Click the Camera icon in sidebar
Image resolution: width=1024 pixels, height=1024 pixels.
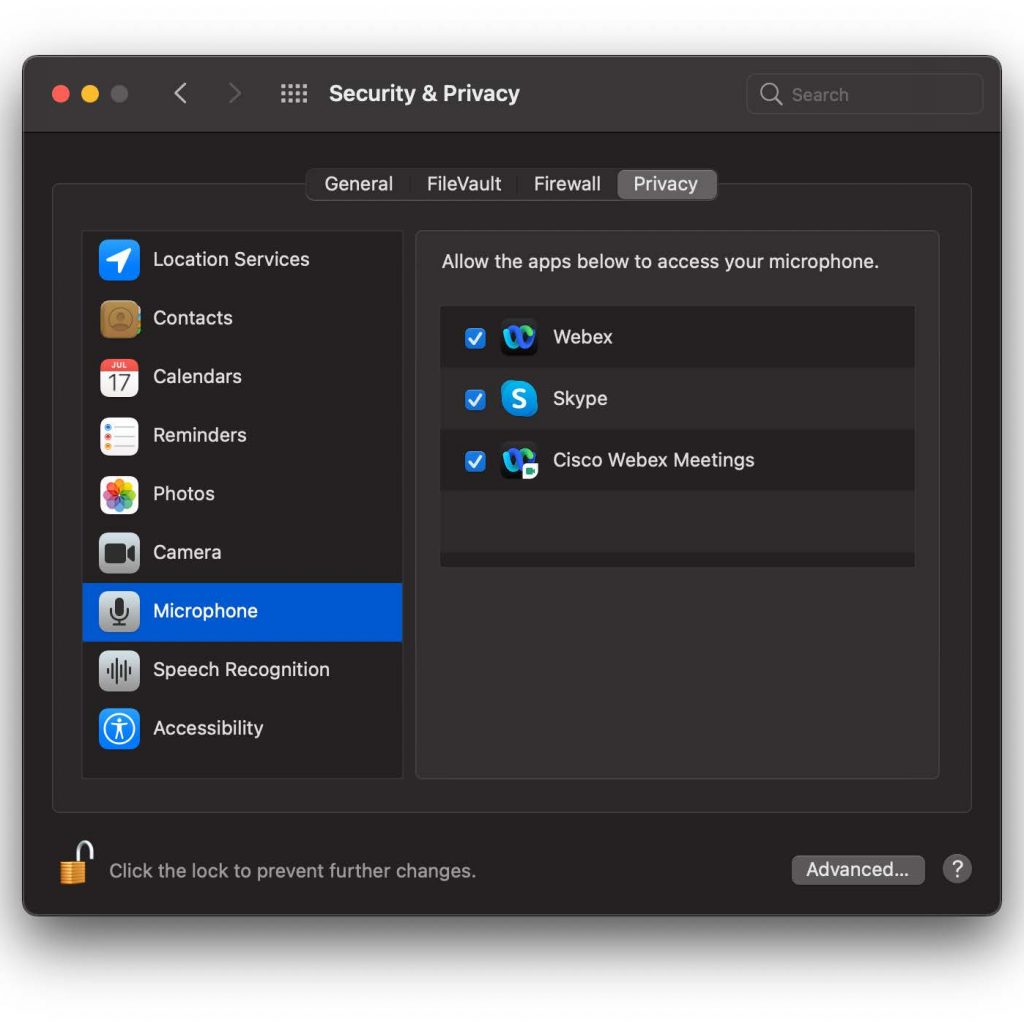(119, 553)
